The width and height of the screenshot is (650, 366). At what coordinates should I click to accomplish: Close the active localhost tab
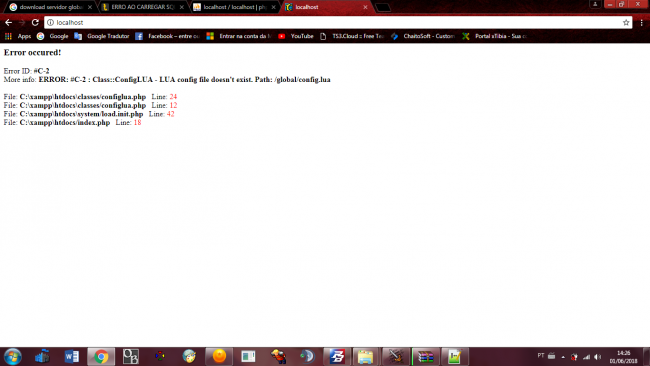click(x=365, y=7)
